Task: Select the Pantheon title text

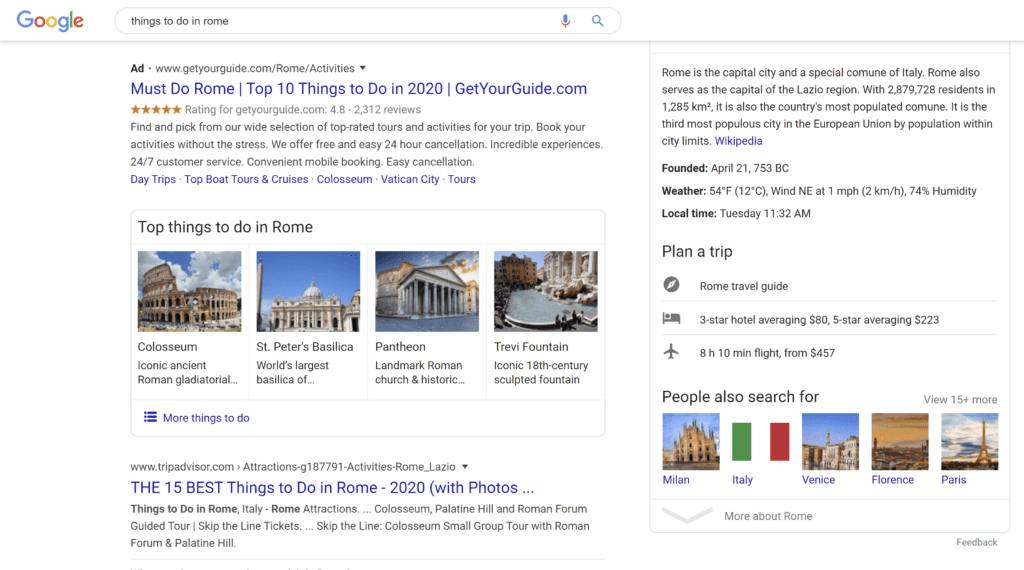Action: [x=400, y=347]
